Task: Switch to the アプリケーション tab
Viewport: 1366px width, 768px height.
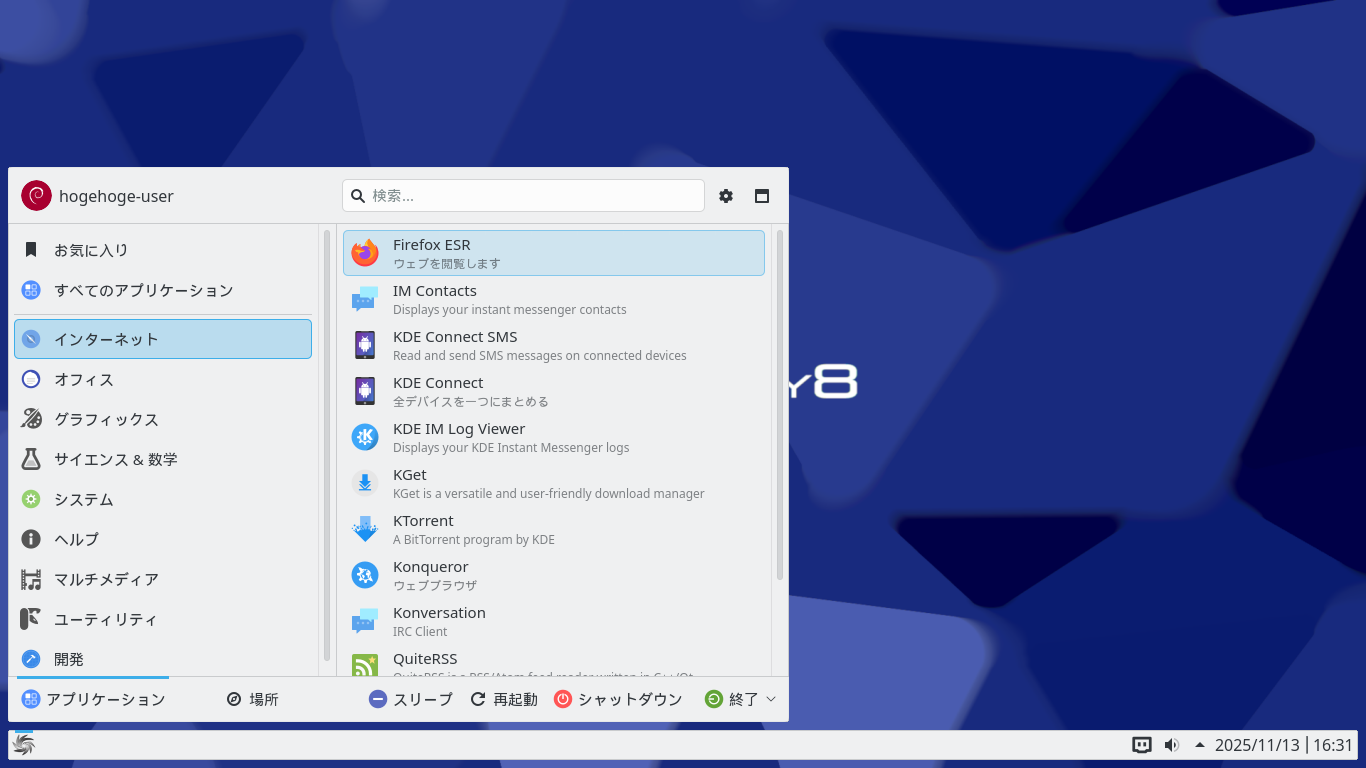Action: 93,699
